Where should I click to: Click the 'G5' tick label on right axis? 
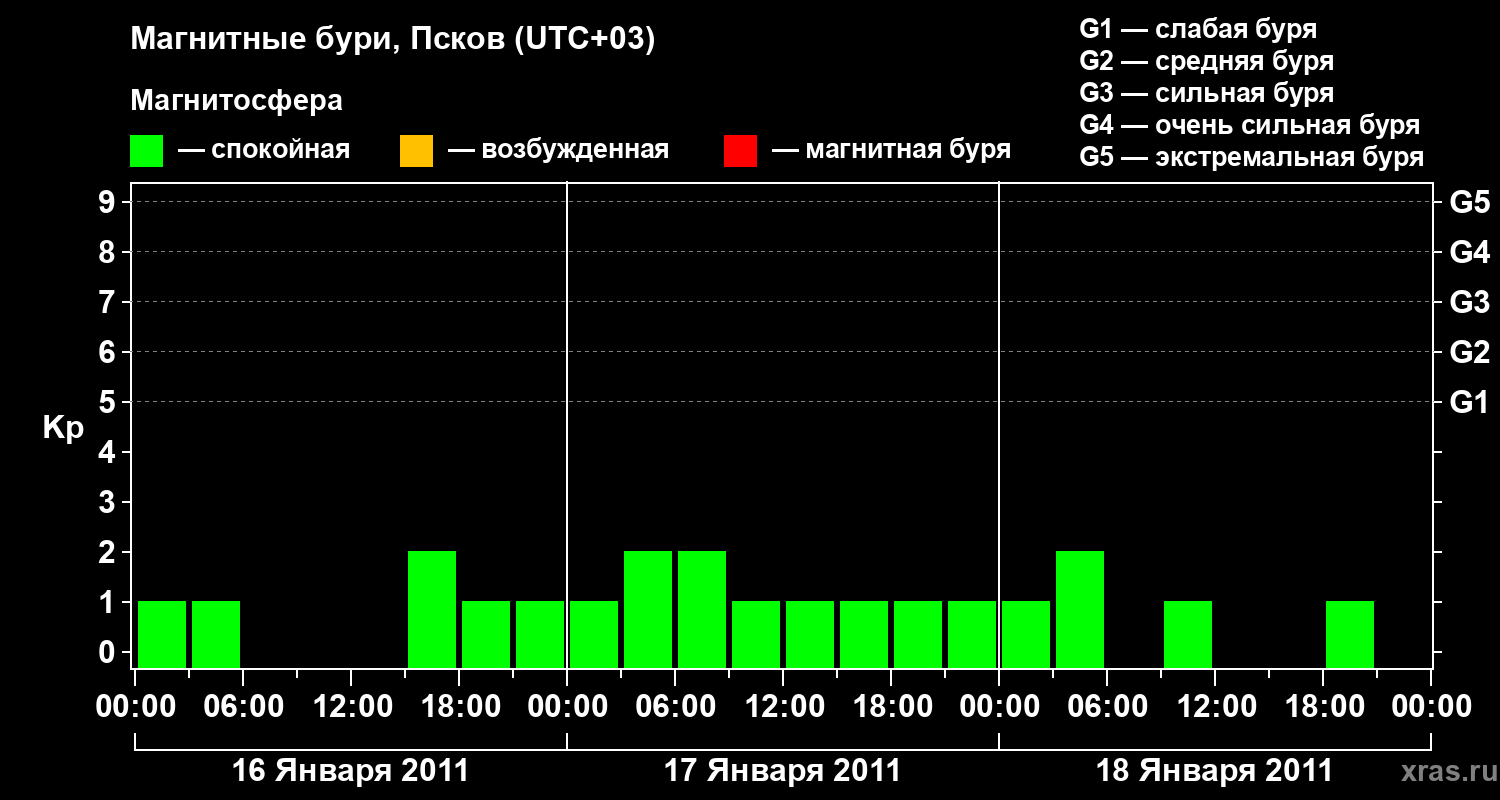click(1469, 202)
